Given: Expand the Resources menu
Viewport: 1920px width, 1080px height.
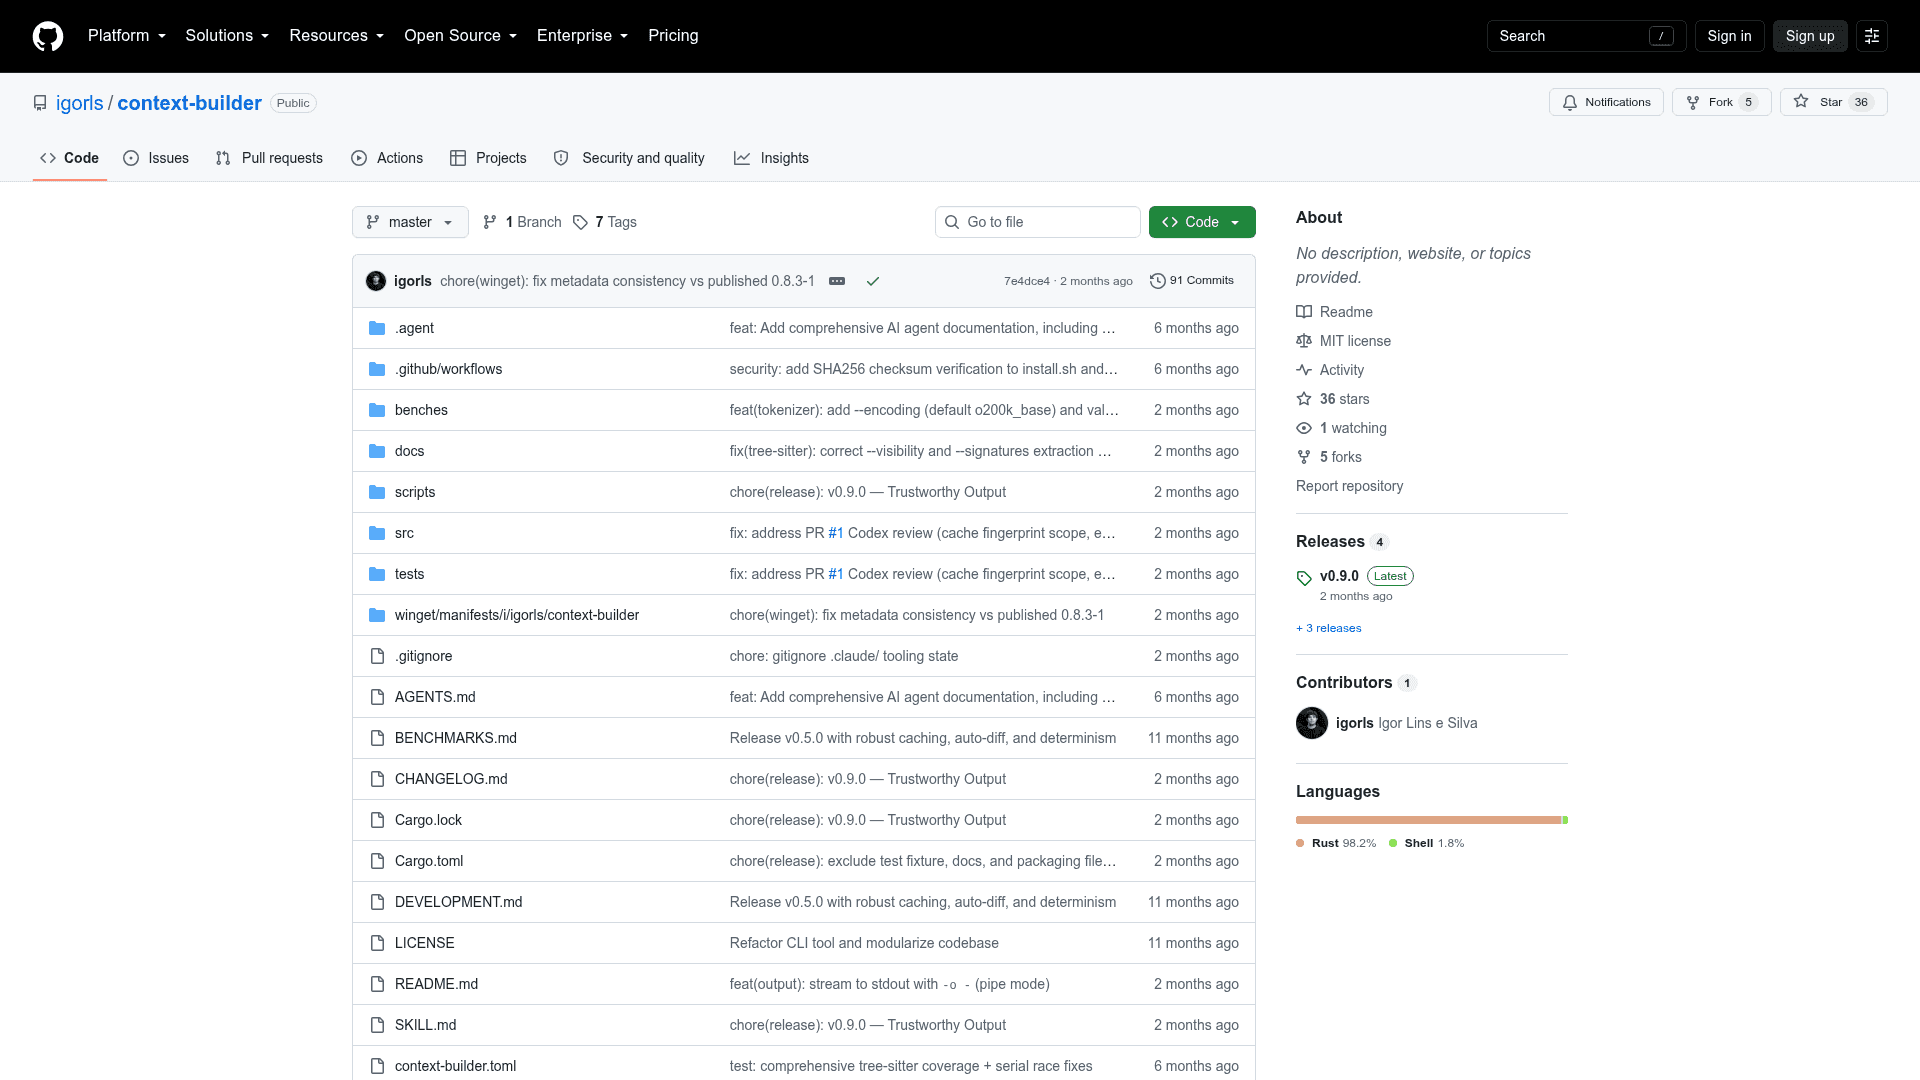Looking at the screenshot, I should pyautogui.click(x=337, y=36).
